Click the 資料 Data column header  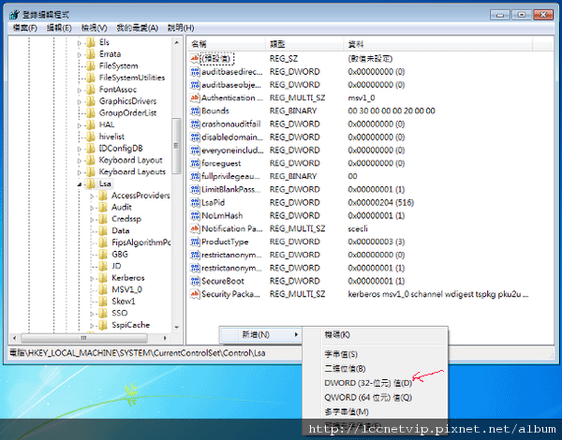click(438, 44)
